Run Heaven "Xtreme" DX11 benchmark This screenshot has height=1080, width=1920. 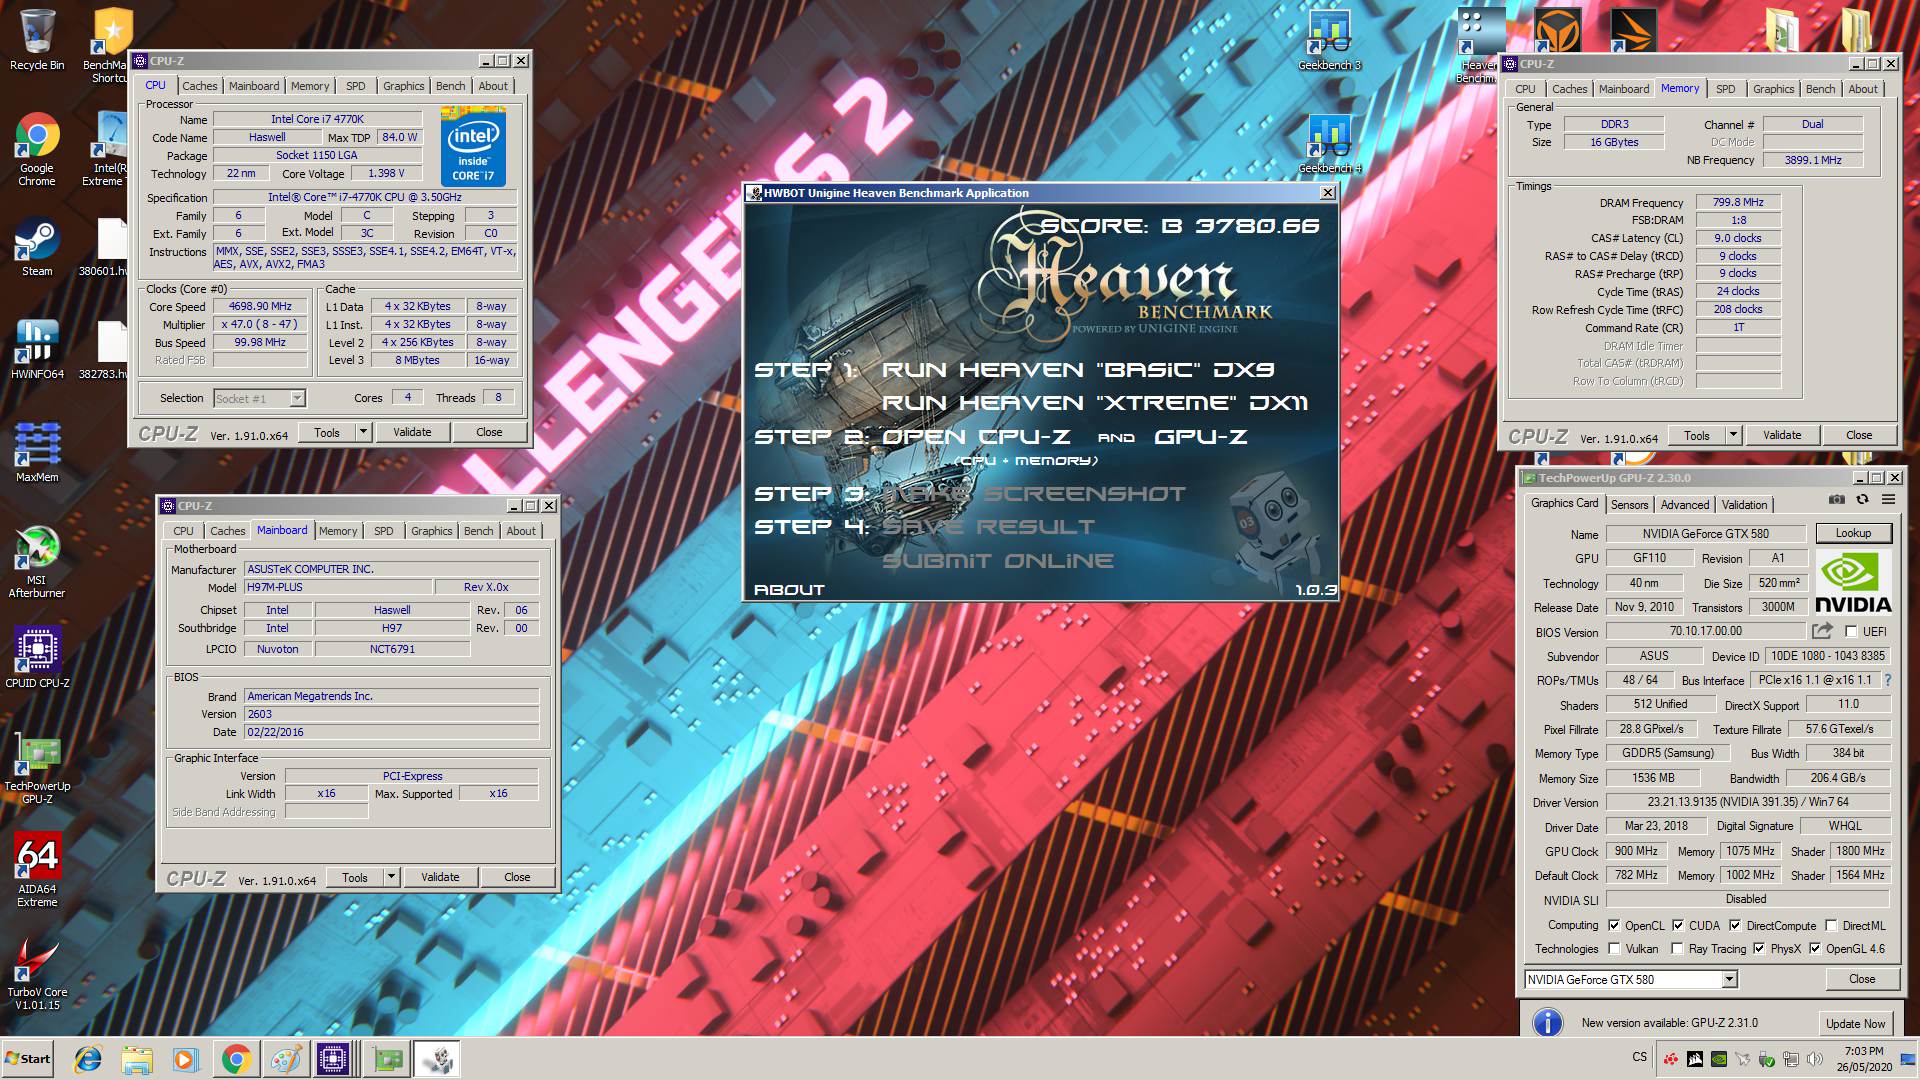coord(1095,403)
